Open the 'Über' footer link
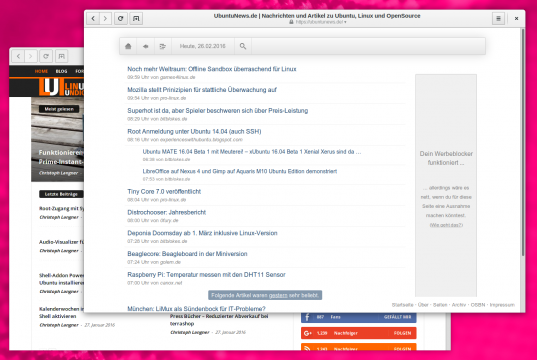 (x=423, y=305)
